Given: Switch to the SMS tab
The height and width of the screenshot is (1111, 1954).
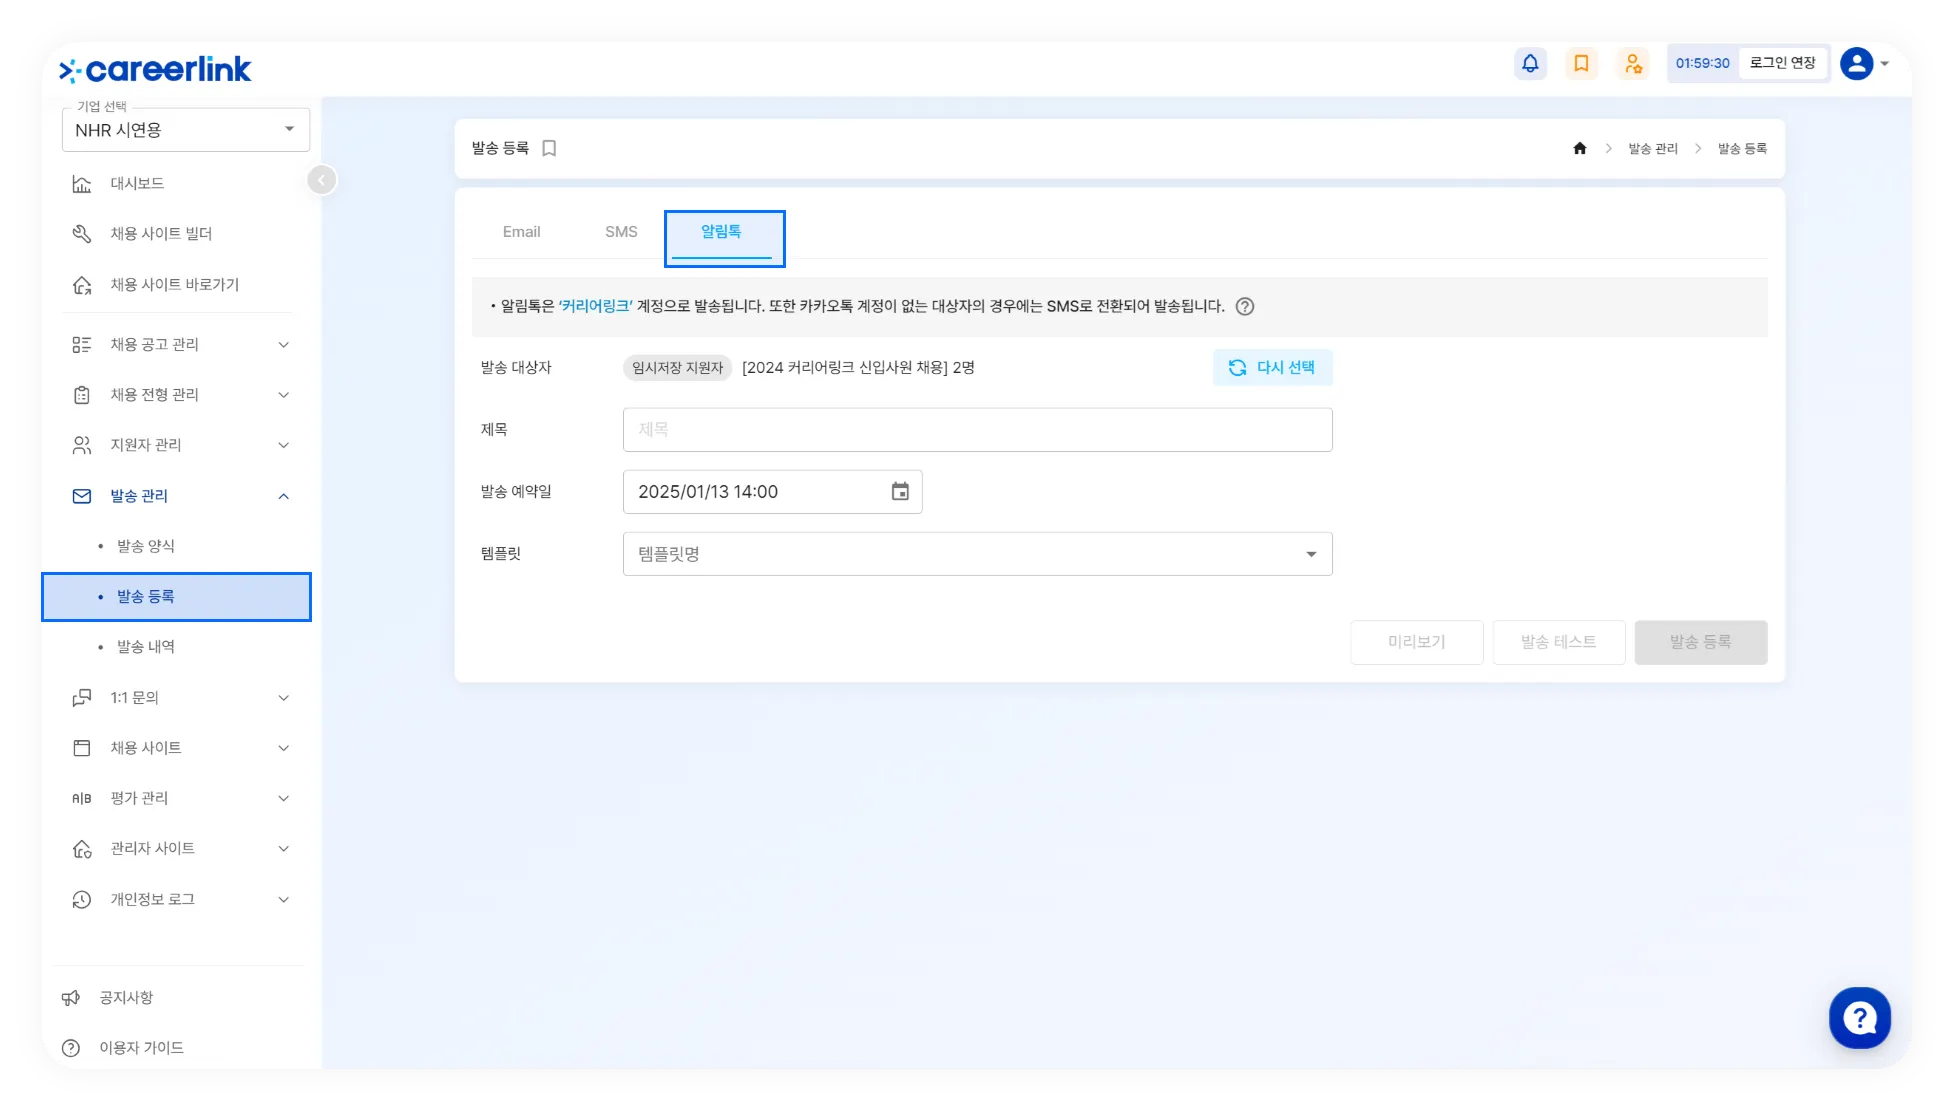Looking at the screenshot, I should coord(621,232).
